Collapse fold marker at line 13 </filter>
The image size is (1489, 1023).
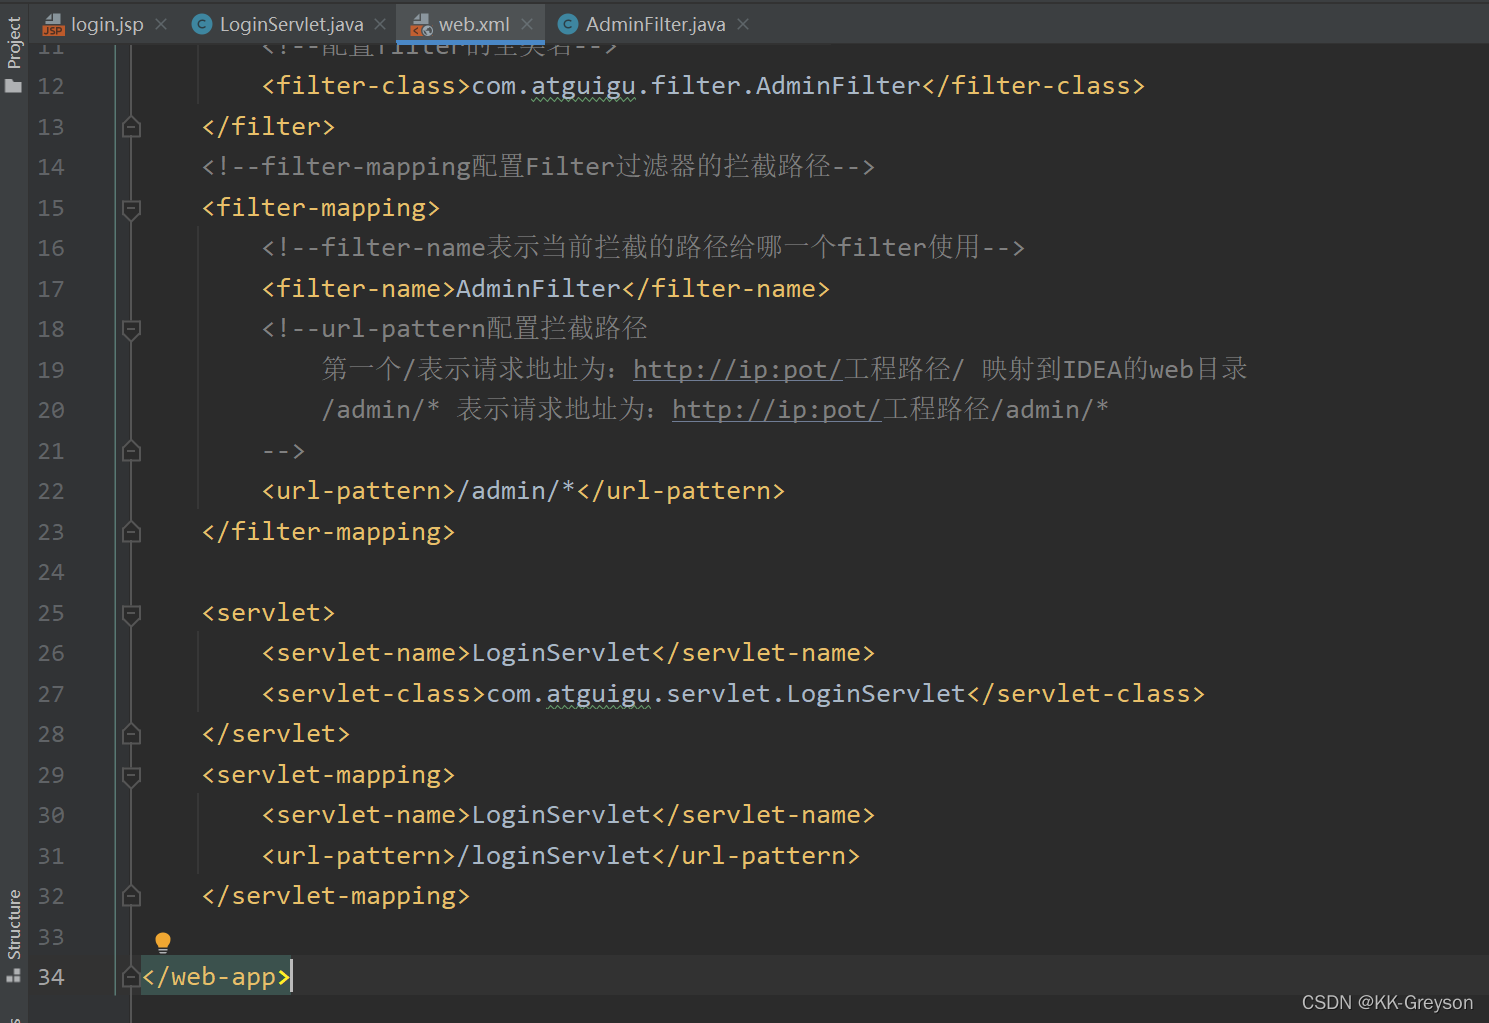(x=131, y=127)
